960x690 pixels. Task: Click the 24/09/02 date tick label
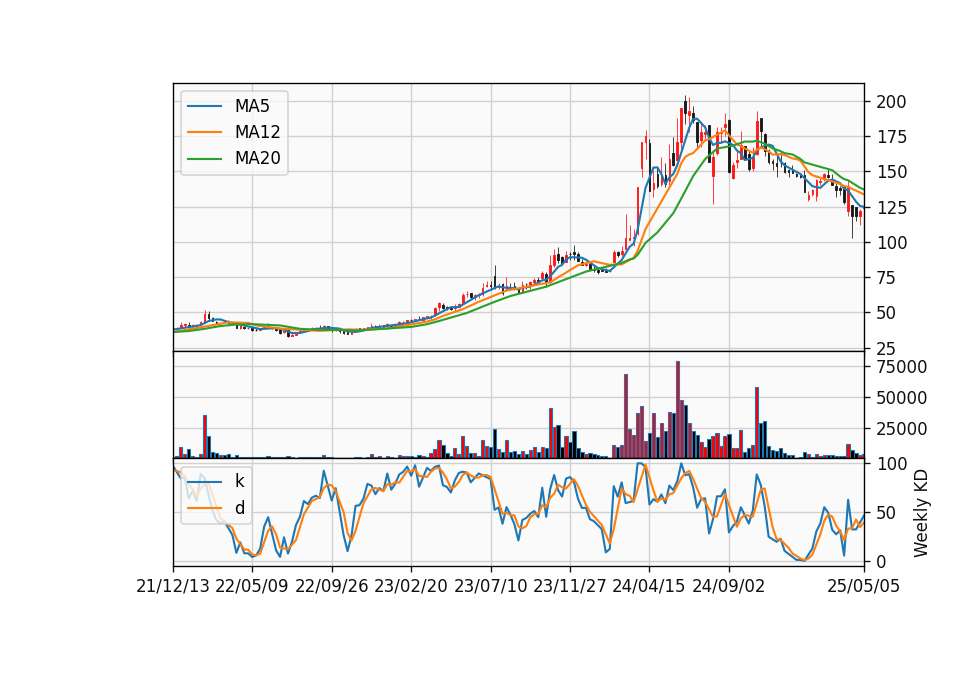pyautogui.click(x=729, y=586)
